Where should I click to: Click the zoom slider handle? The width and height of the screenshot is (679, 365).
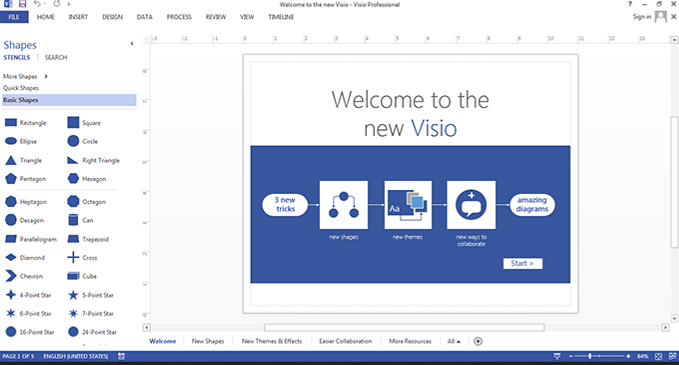[x=589, y=356]
